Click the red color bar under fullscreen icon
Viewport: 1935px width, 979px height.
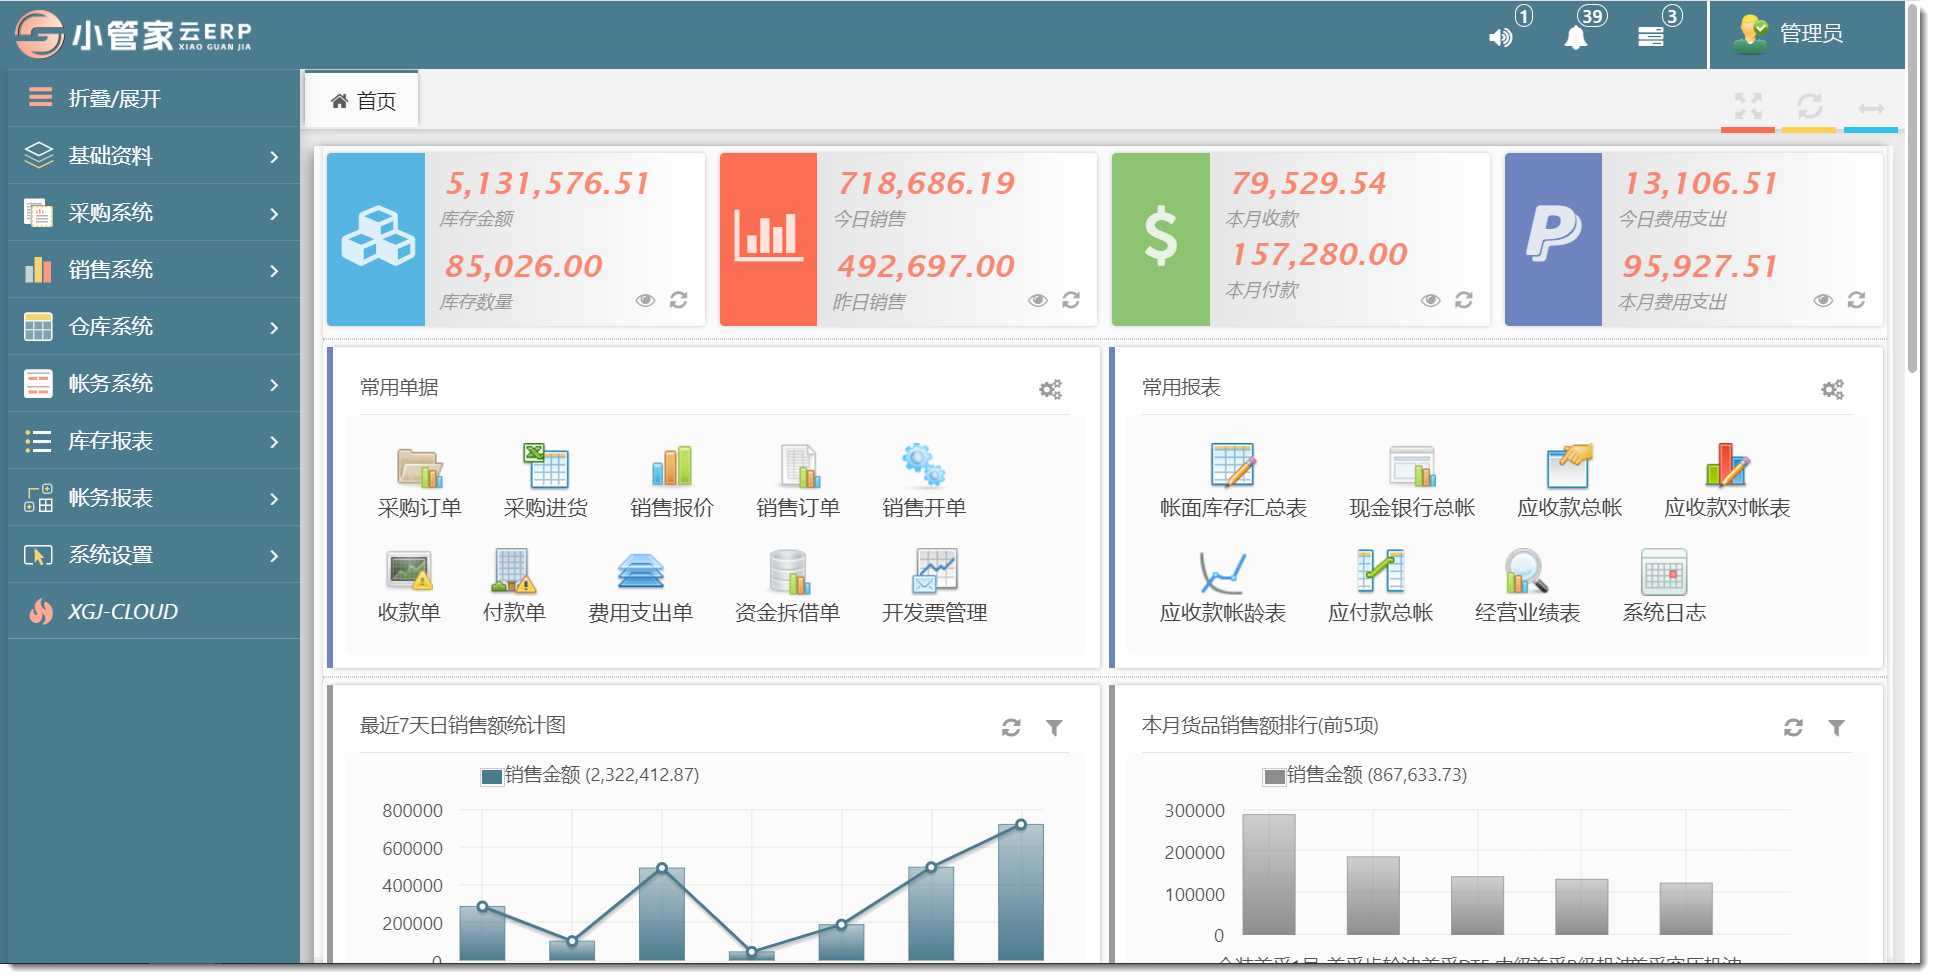[x=1748, y=130]
